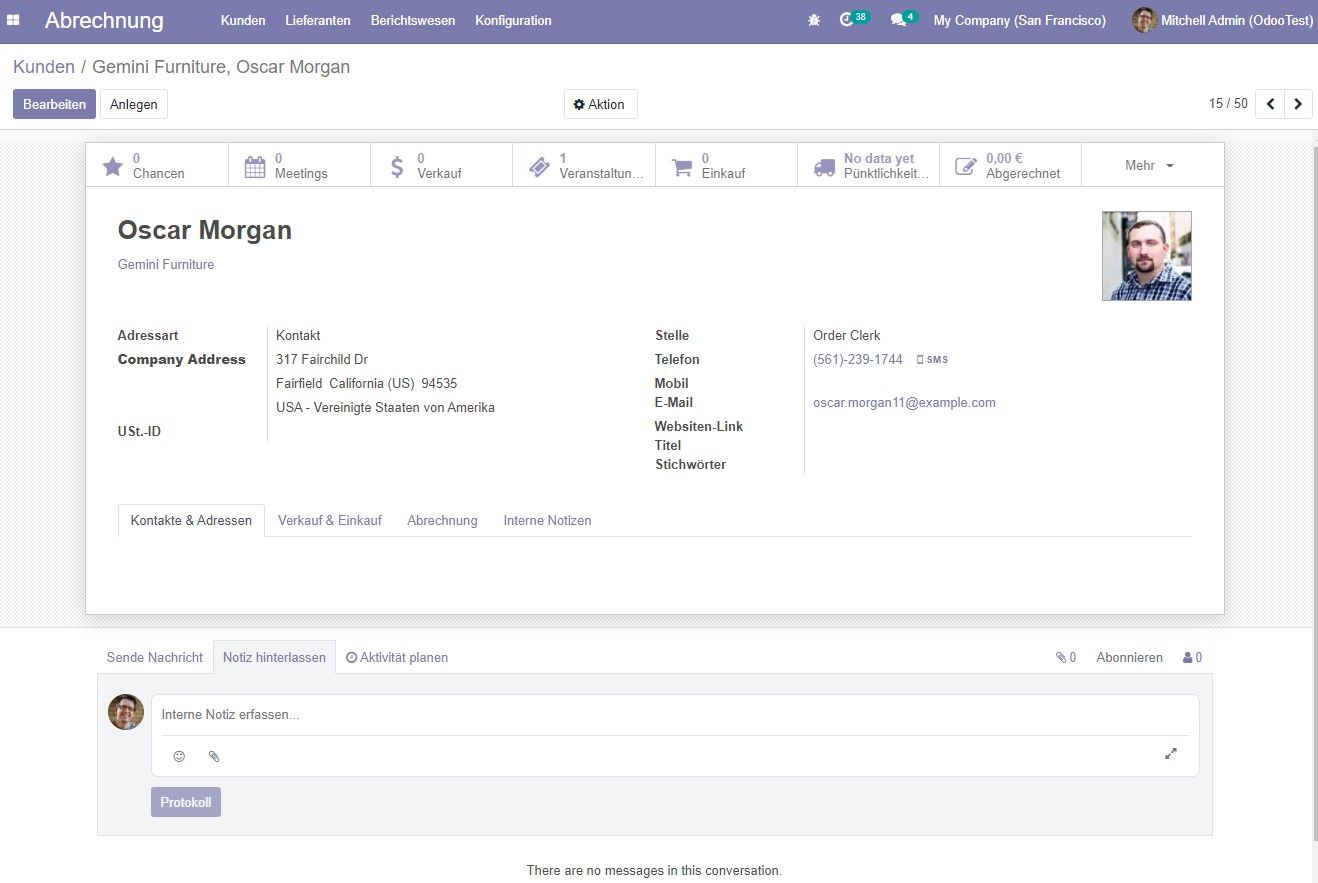This screenshot has height=883, width=1318.
Task: Go to the previous record arrow
Action: coord(1270,104)
